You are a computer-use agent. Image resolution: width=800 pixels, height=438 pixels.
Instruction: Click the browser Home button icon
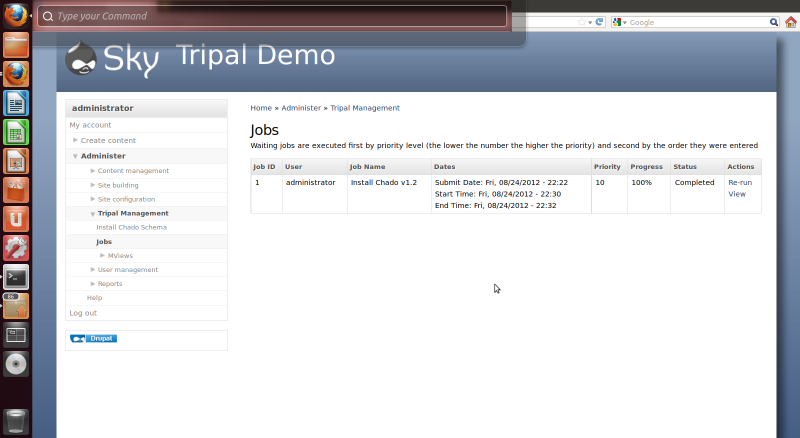[791, 22]
